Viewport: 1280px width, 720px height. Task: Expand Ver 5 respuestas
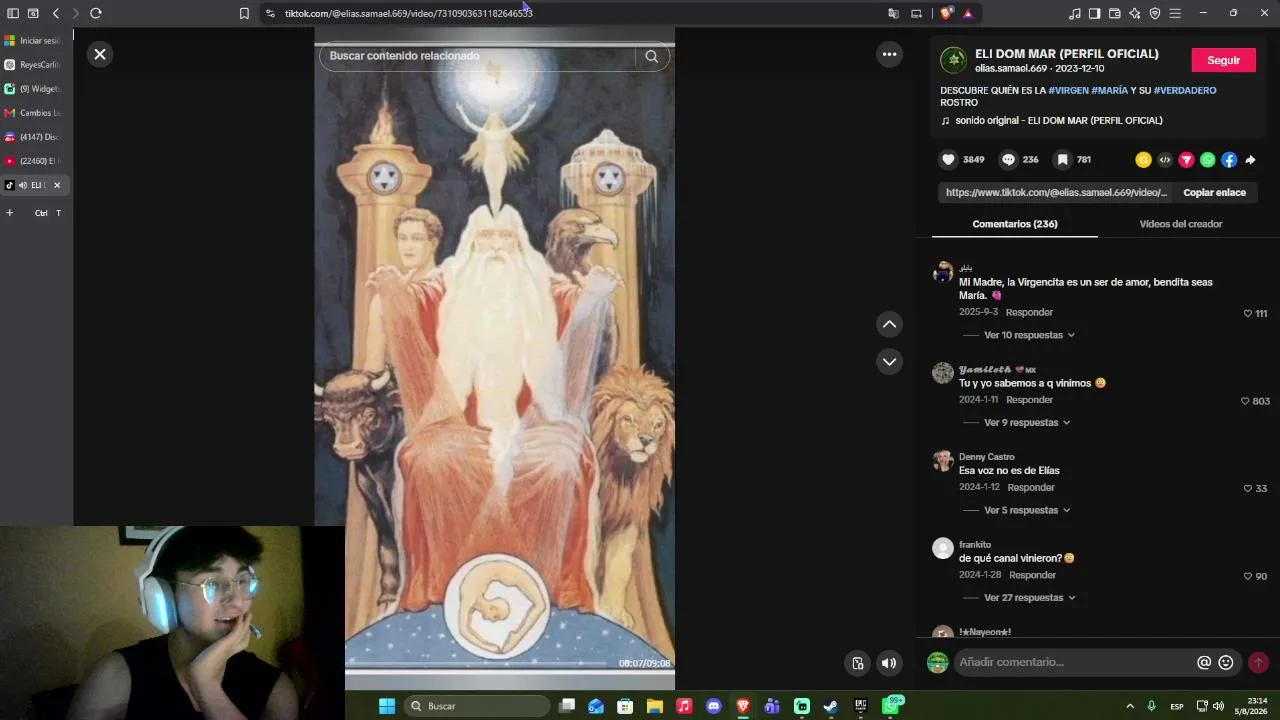tap(1027, 510)
